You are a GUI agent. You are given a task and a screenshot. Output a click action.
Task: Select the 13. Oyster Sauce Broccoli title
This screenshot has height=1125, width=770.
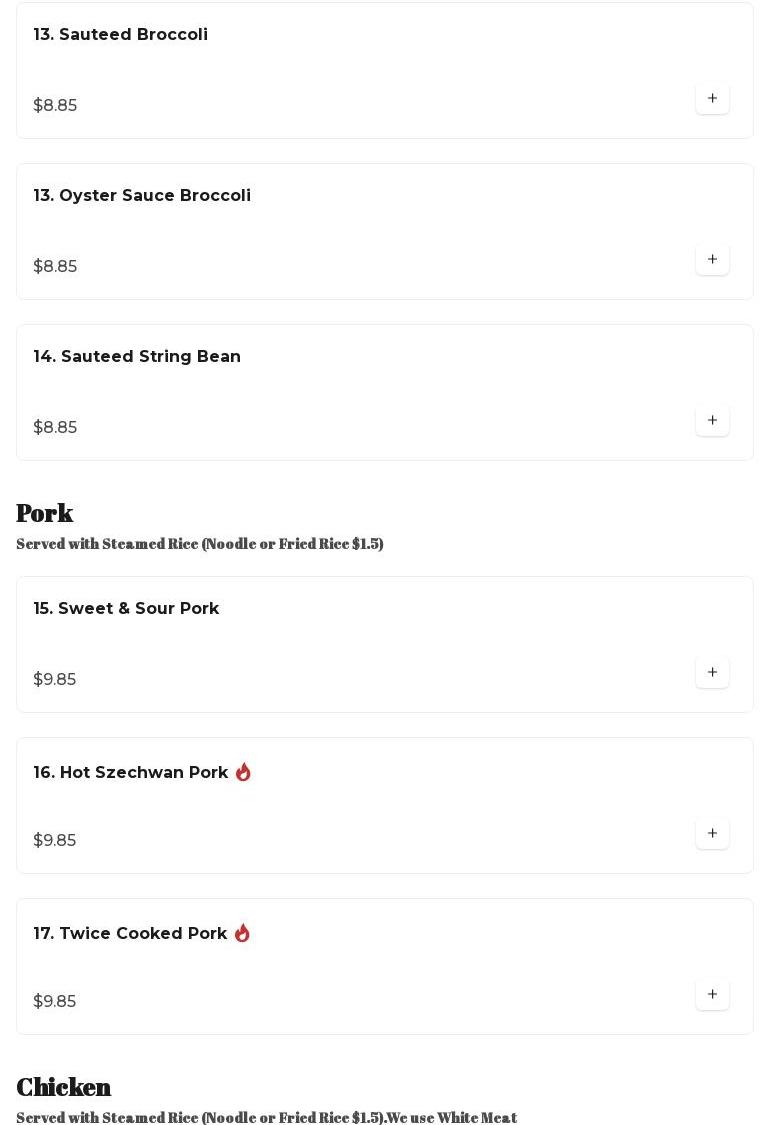[142, 196]
